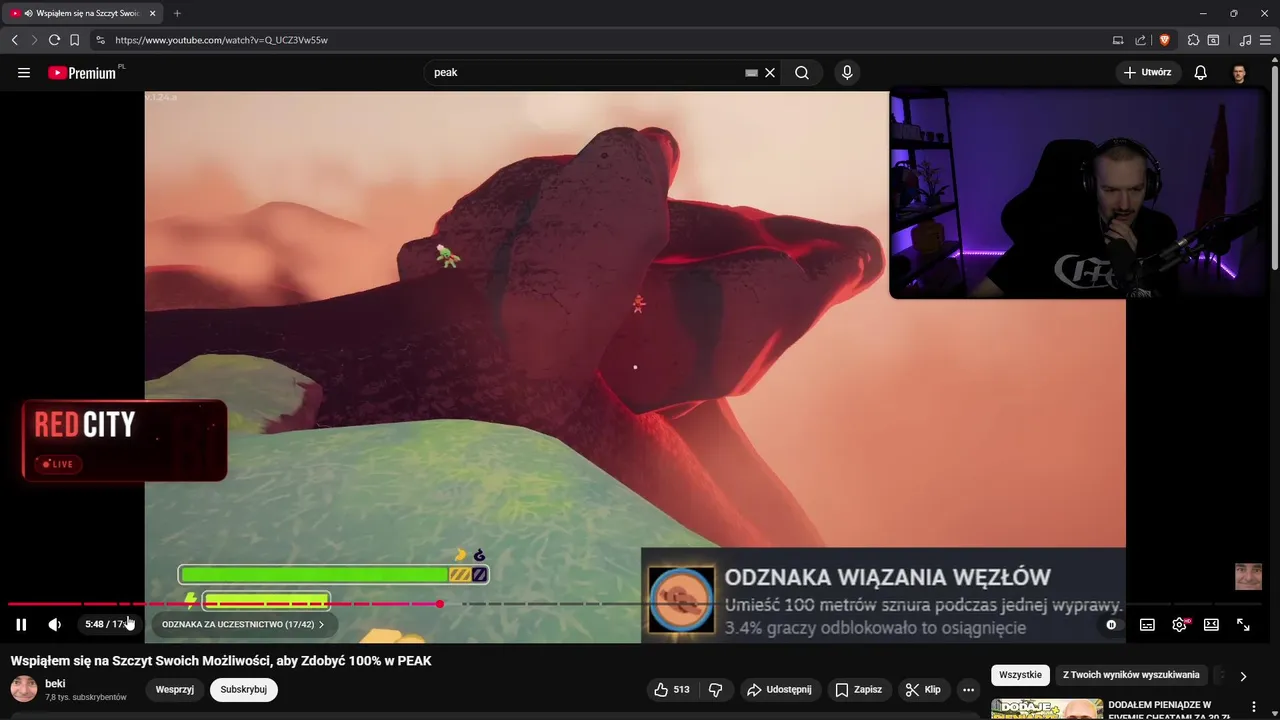Show more filter chips with right arrow
Viewport: 1280px width, 720px height.
coord(1243,676)
